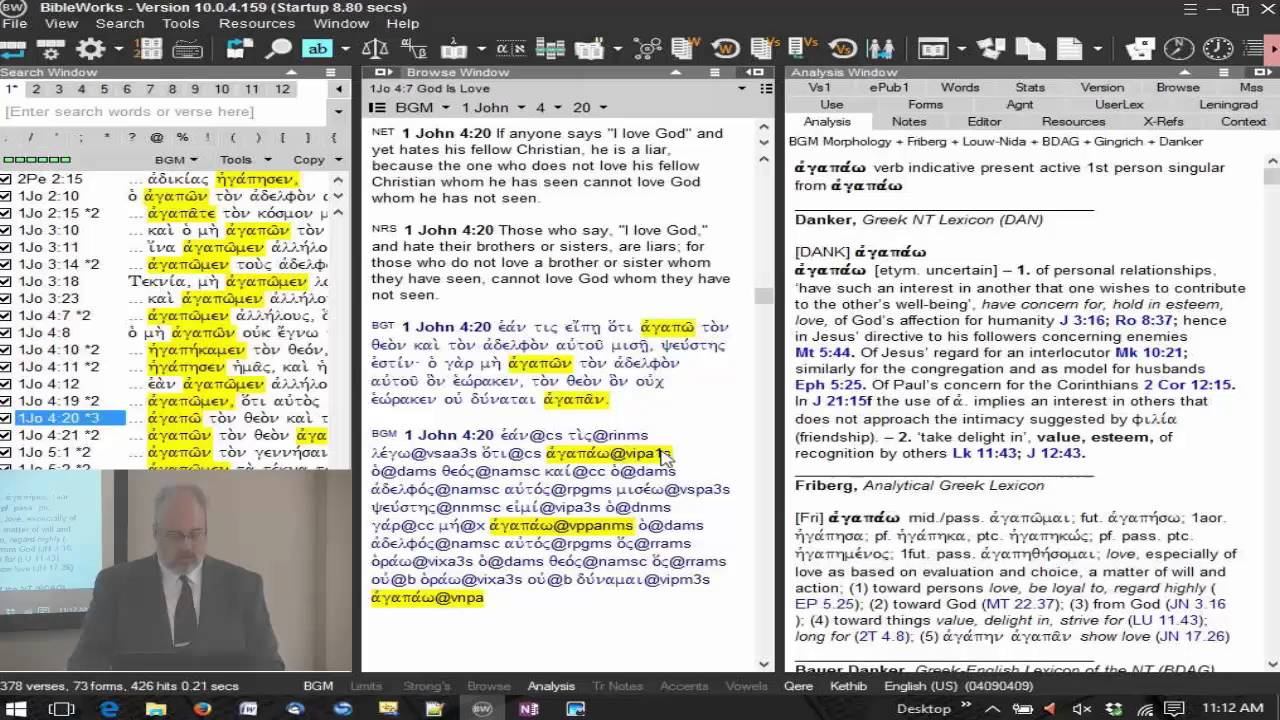This screenshot has width=1280, height=720.
Task: Open the Tools menu
Action: pos(181,23)
